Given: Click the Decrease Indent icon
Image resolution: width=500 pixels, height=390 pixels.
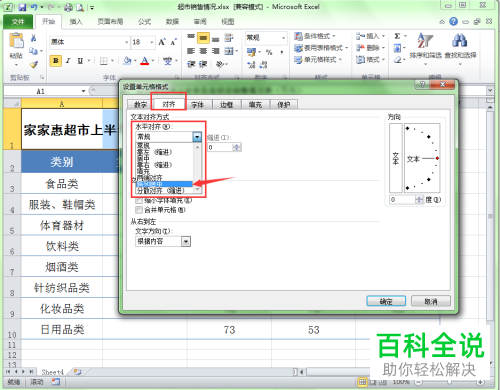Looking at the screenshot, I should [191, 64].
